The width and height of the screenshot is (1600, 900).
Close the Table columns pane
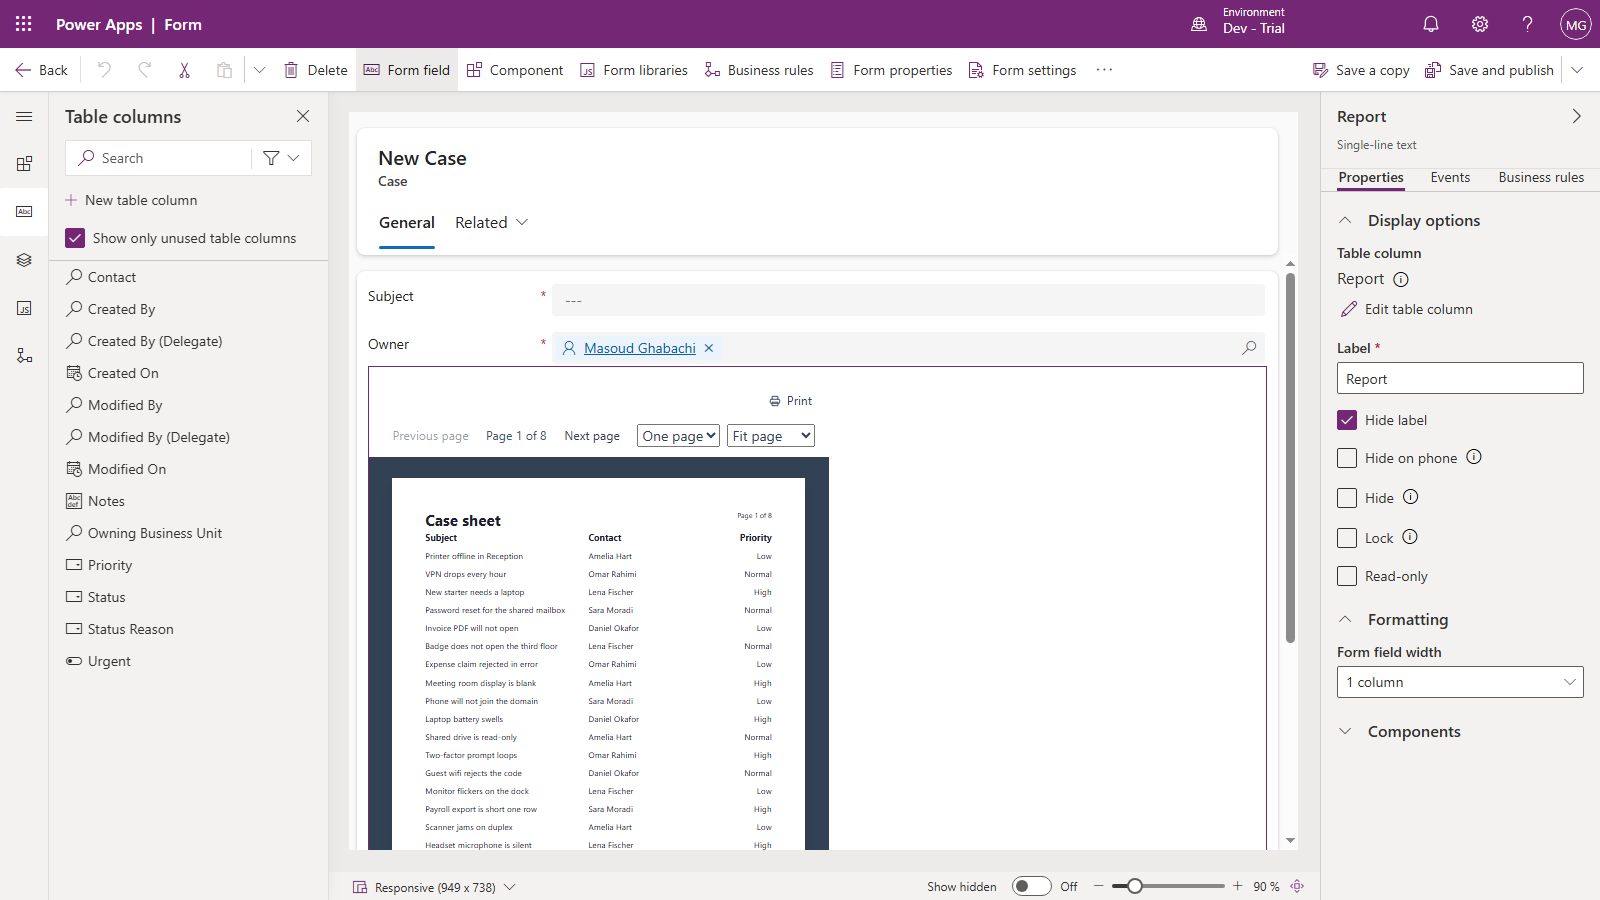pyautogui.click(x=303, y=116)
